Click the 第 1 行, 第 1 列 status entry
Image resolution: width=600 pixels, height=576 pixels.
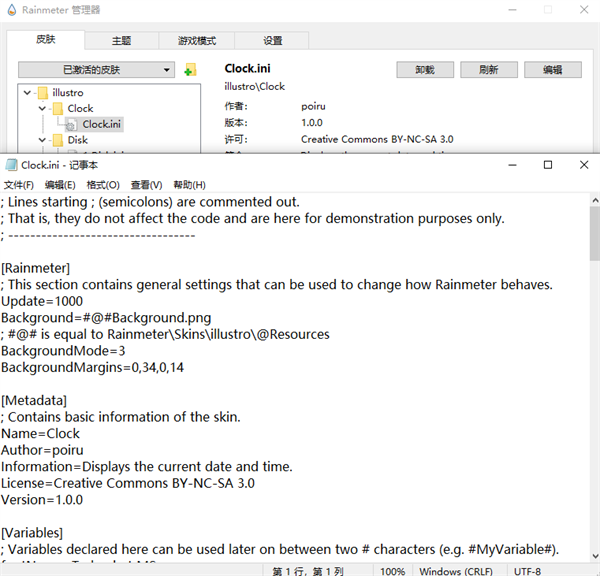(x=308, y=571)
